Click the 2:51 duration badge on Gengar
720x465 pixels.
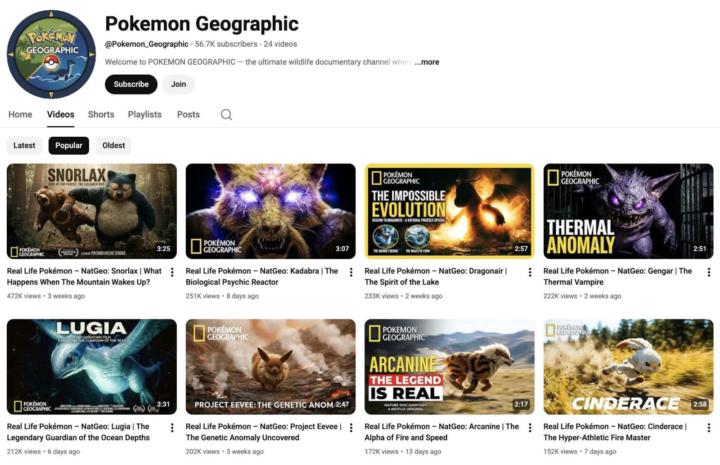(700, 249)
